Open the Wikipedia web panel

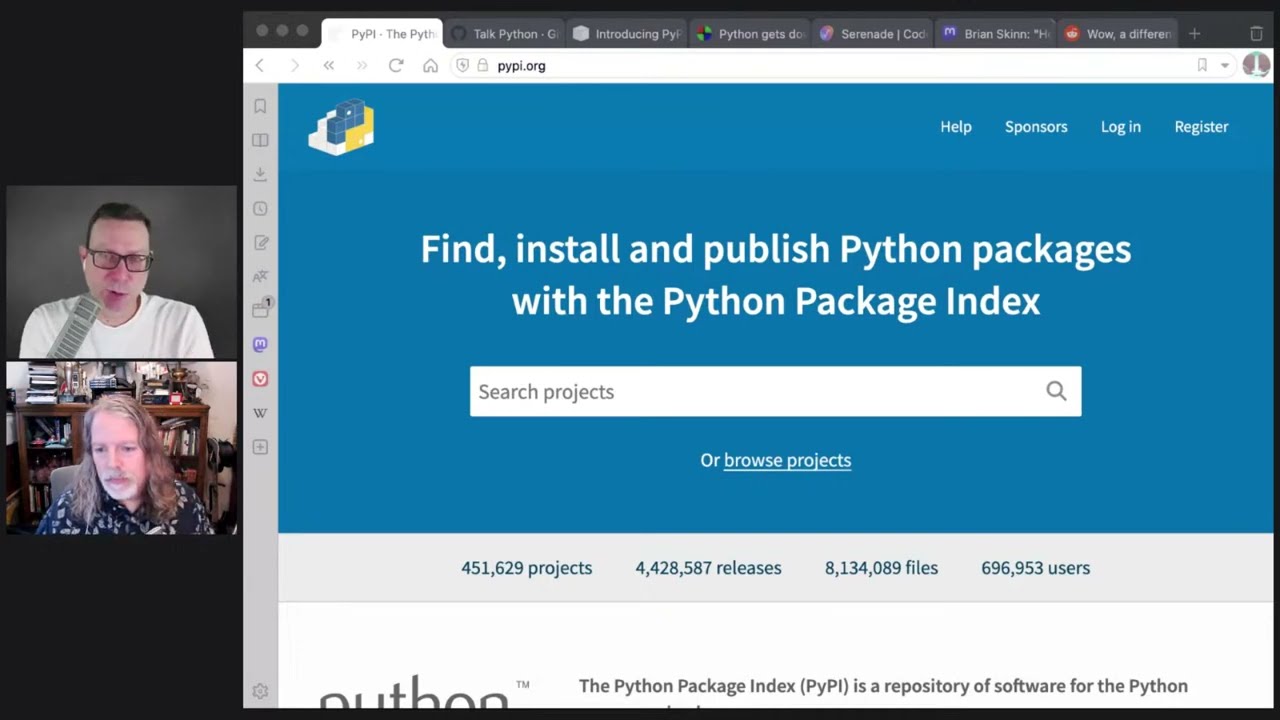[260, 413]
